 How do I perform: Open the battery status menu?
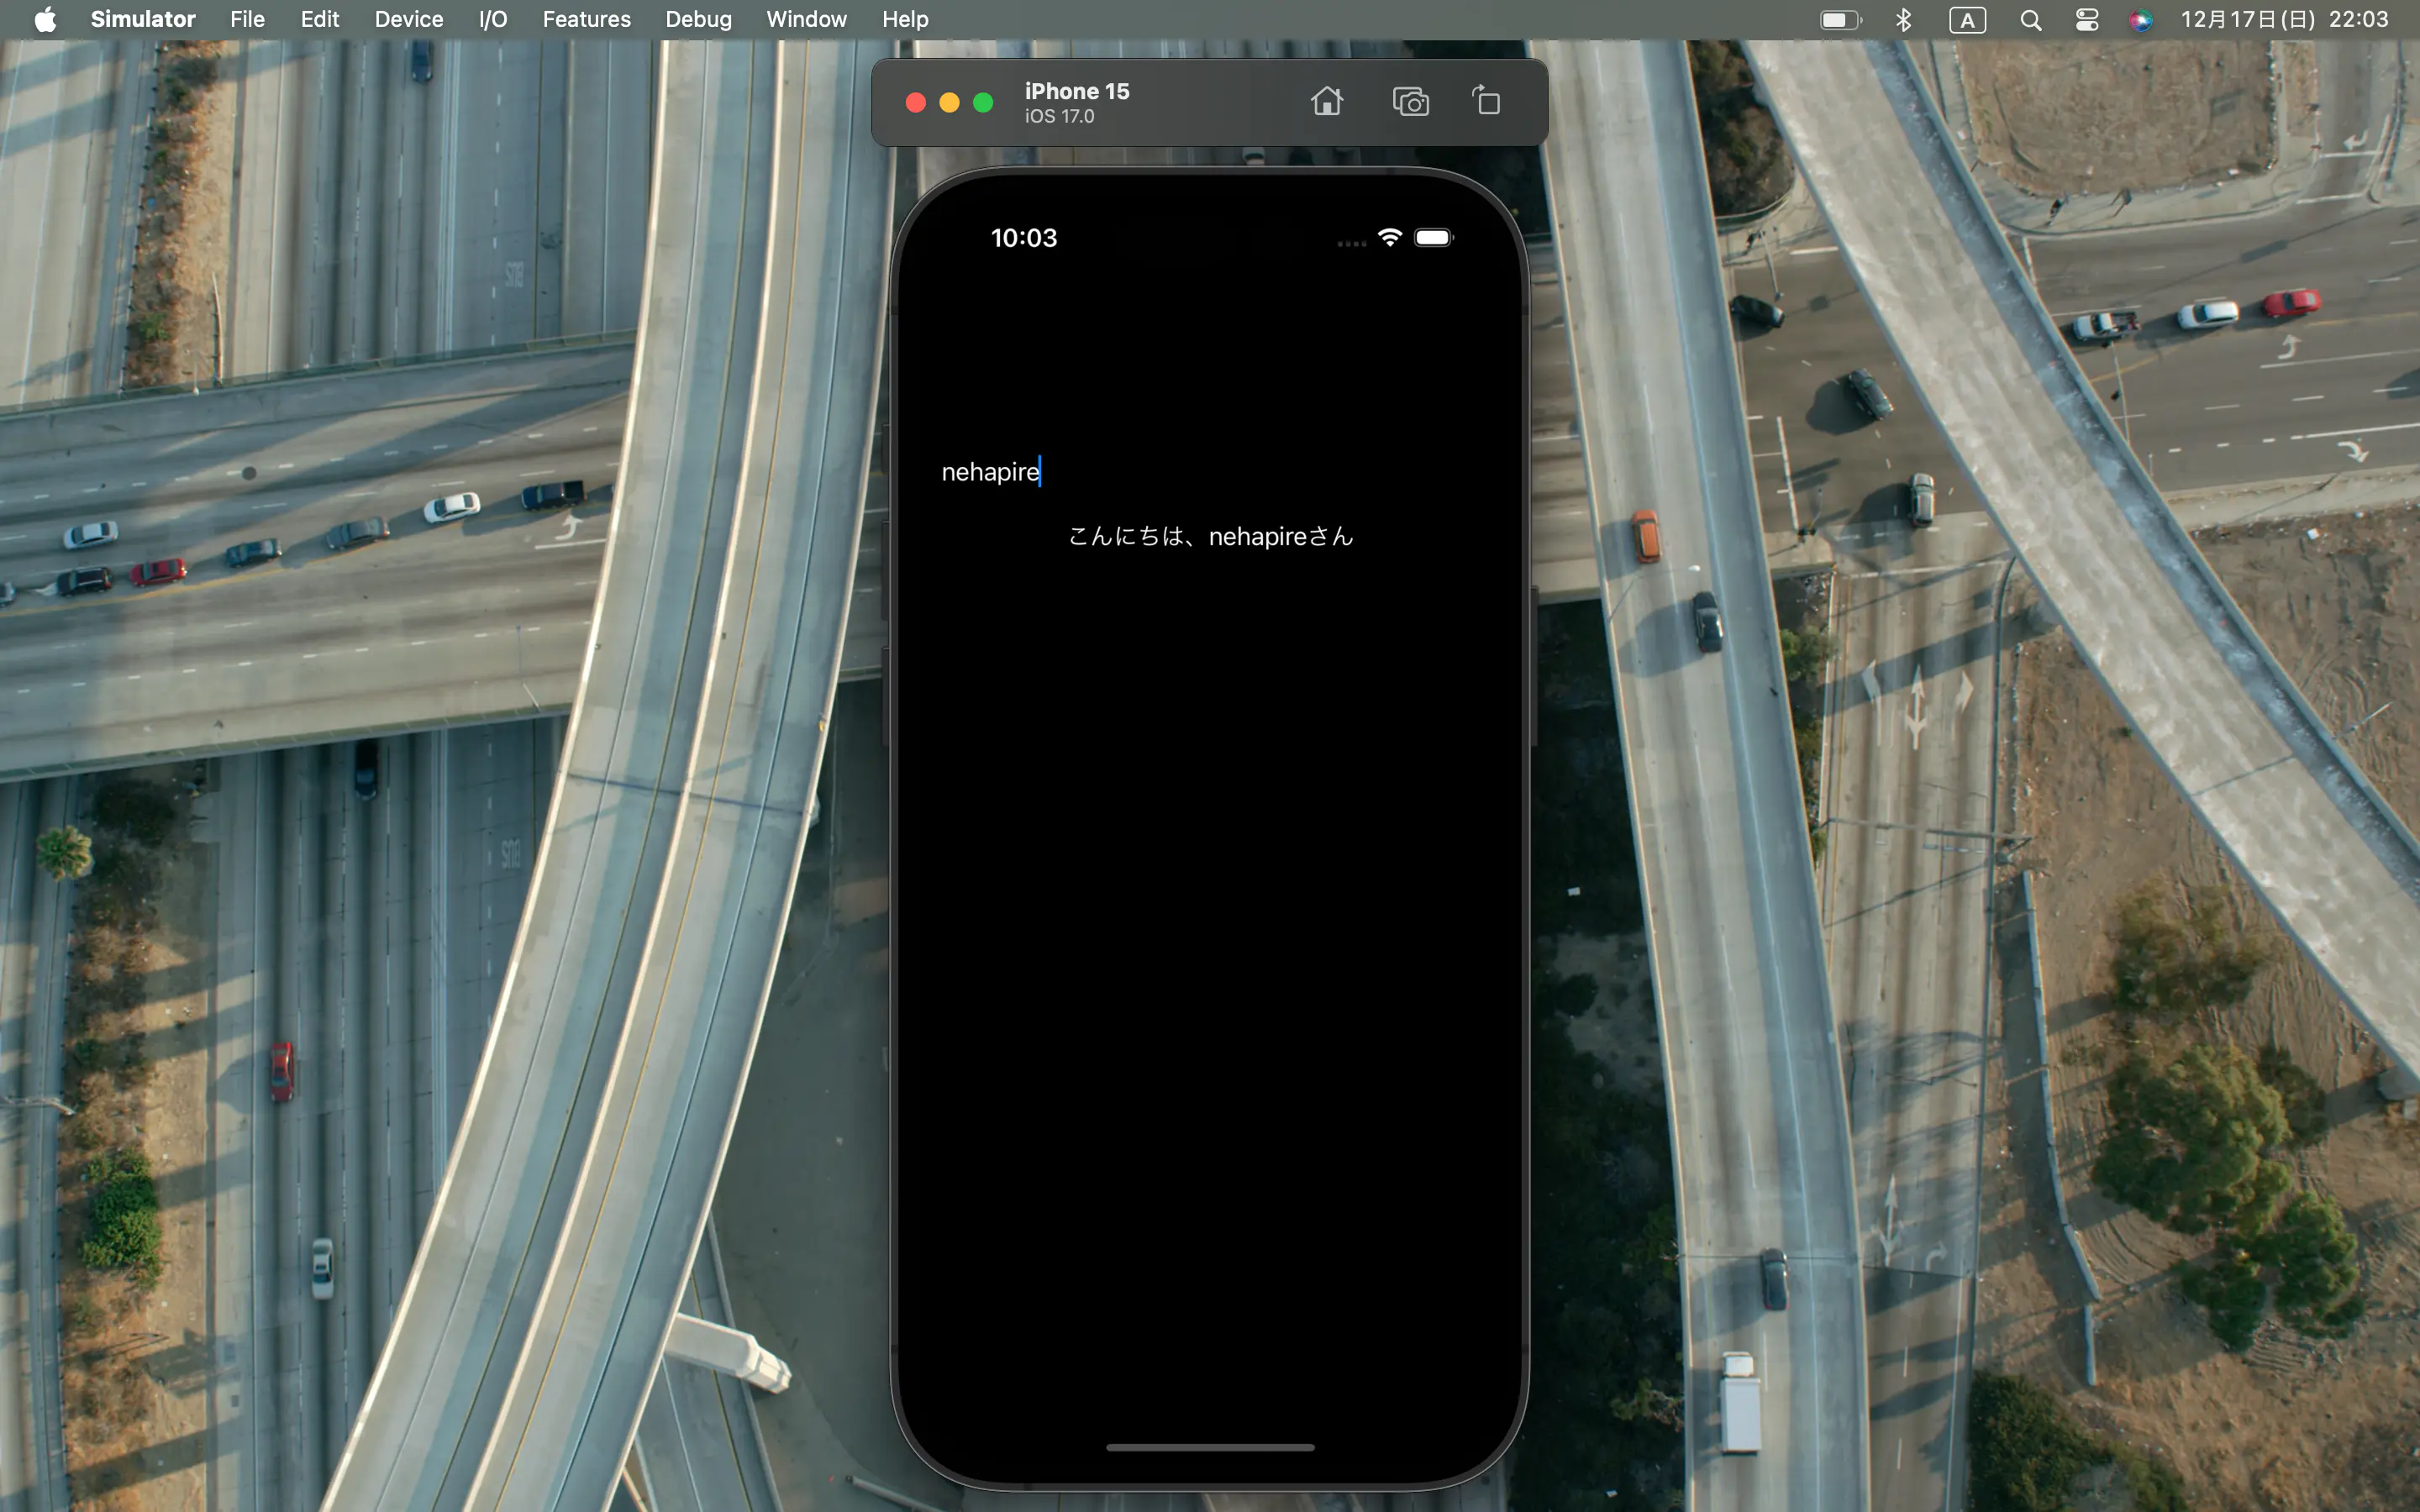coord(1840,19)
